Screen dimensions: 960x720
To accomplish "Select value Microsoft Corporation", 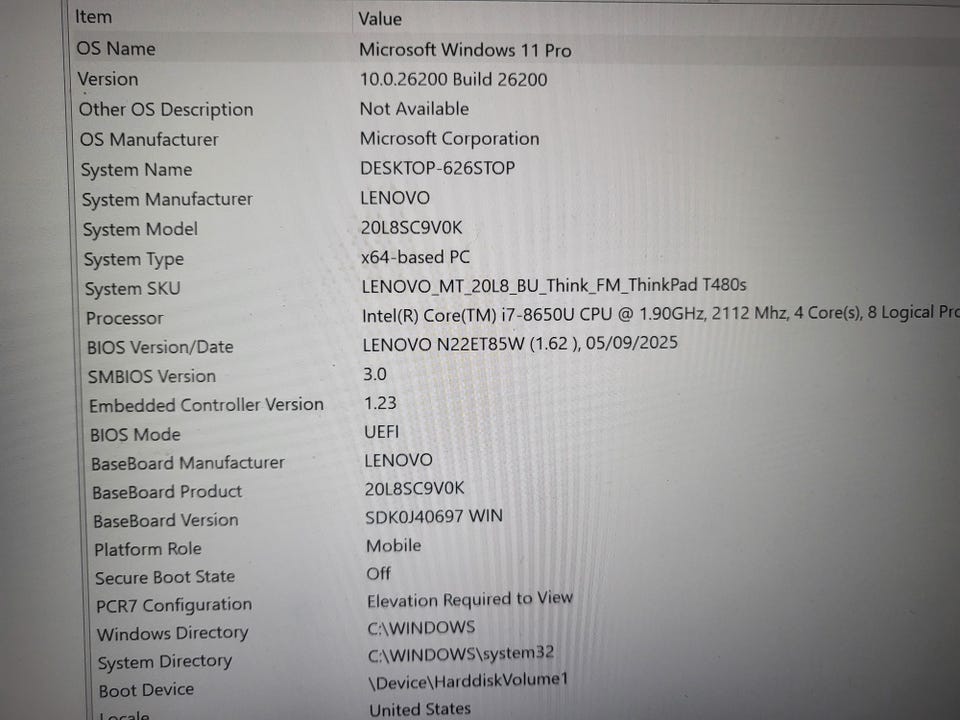I will [450, 139].
